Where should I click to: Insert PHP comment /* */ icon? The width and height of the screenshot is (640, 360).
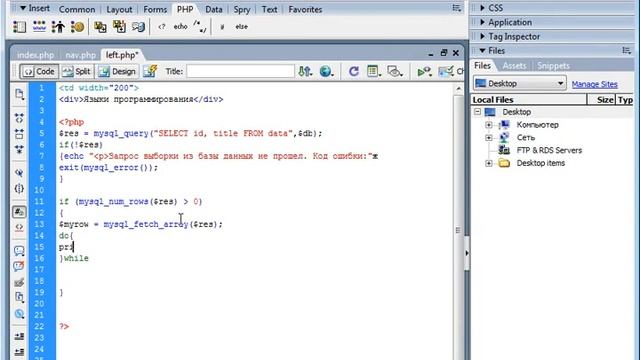point(200,27)
